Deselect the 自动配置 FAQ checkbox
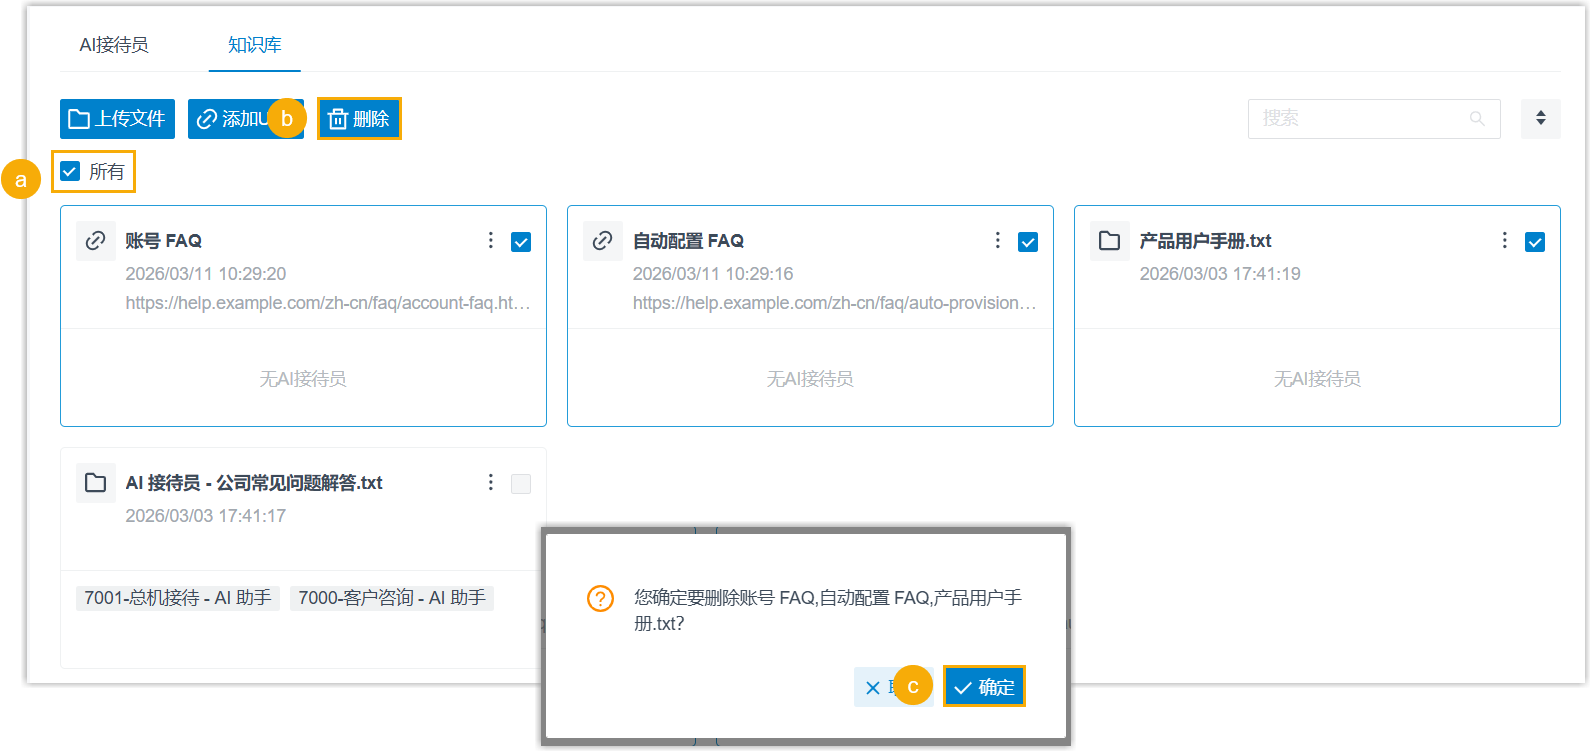The image size is (1591, 752). tap(1028, 242)
